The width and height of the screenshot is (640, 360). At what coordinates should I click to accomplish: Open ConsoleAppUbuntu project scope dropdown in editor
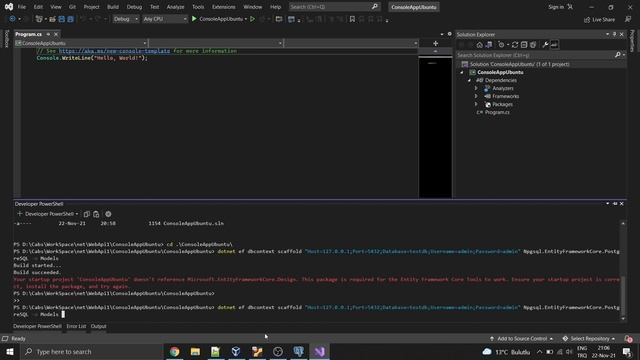81,43
